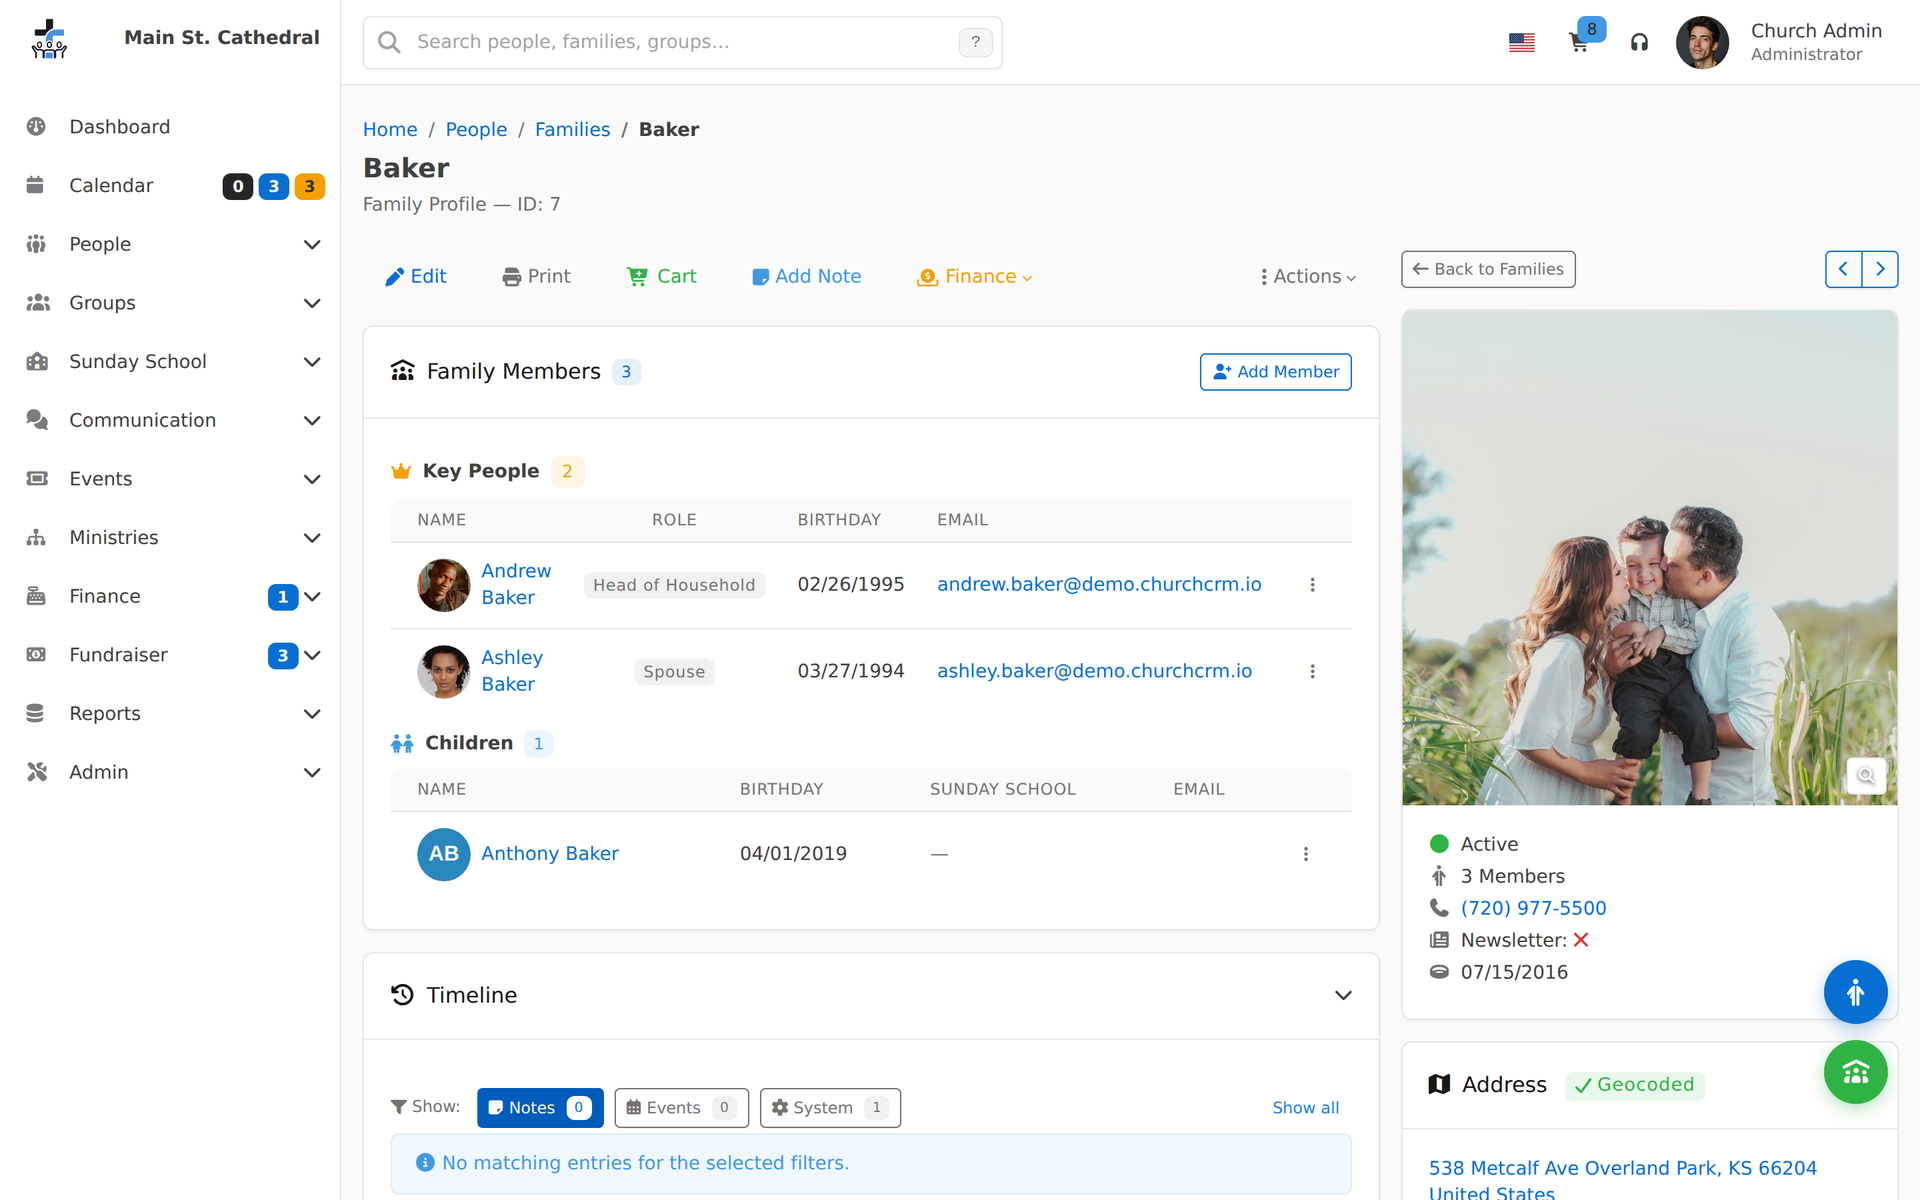Click Show all timeline link

pyautogui.click(x=1305, y=1108)
